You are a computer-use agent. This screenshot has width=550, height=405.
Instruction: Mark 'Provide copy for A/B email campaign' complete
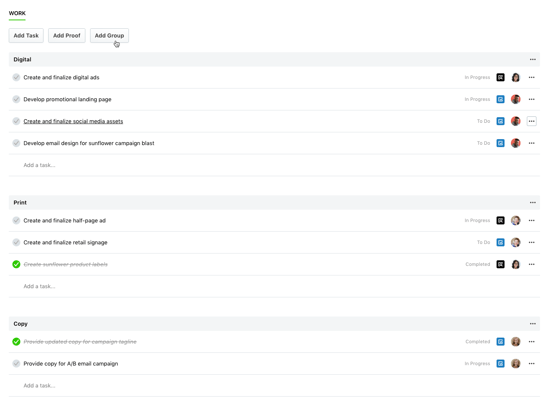16,364
